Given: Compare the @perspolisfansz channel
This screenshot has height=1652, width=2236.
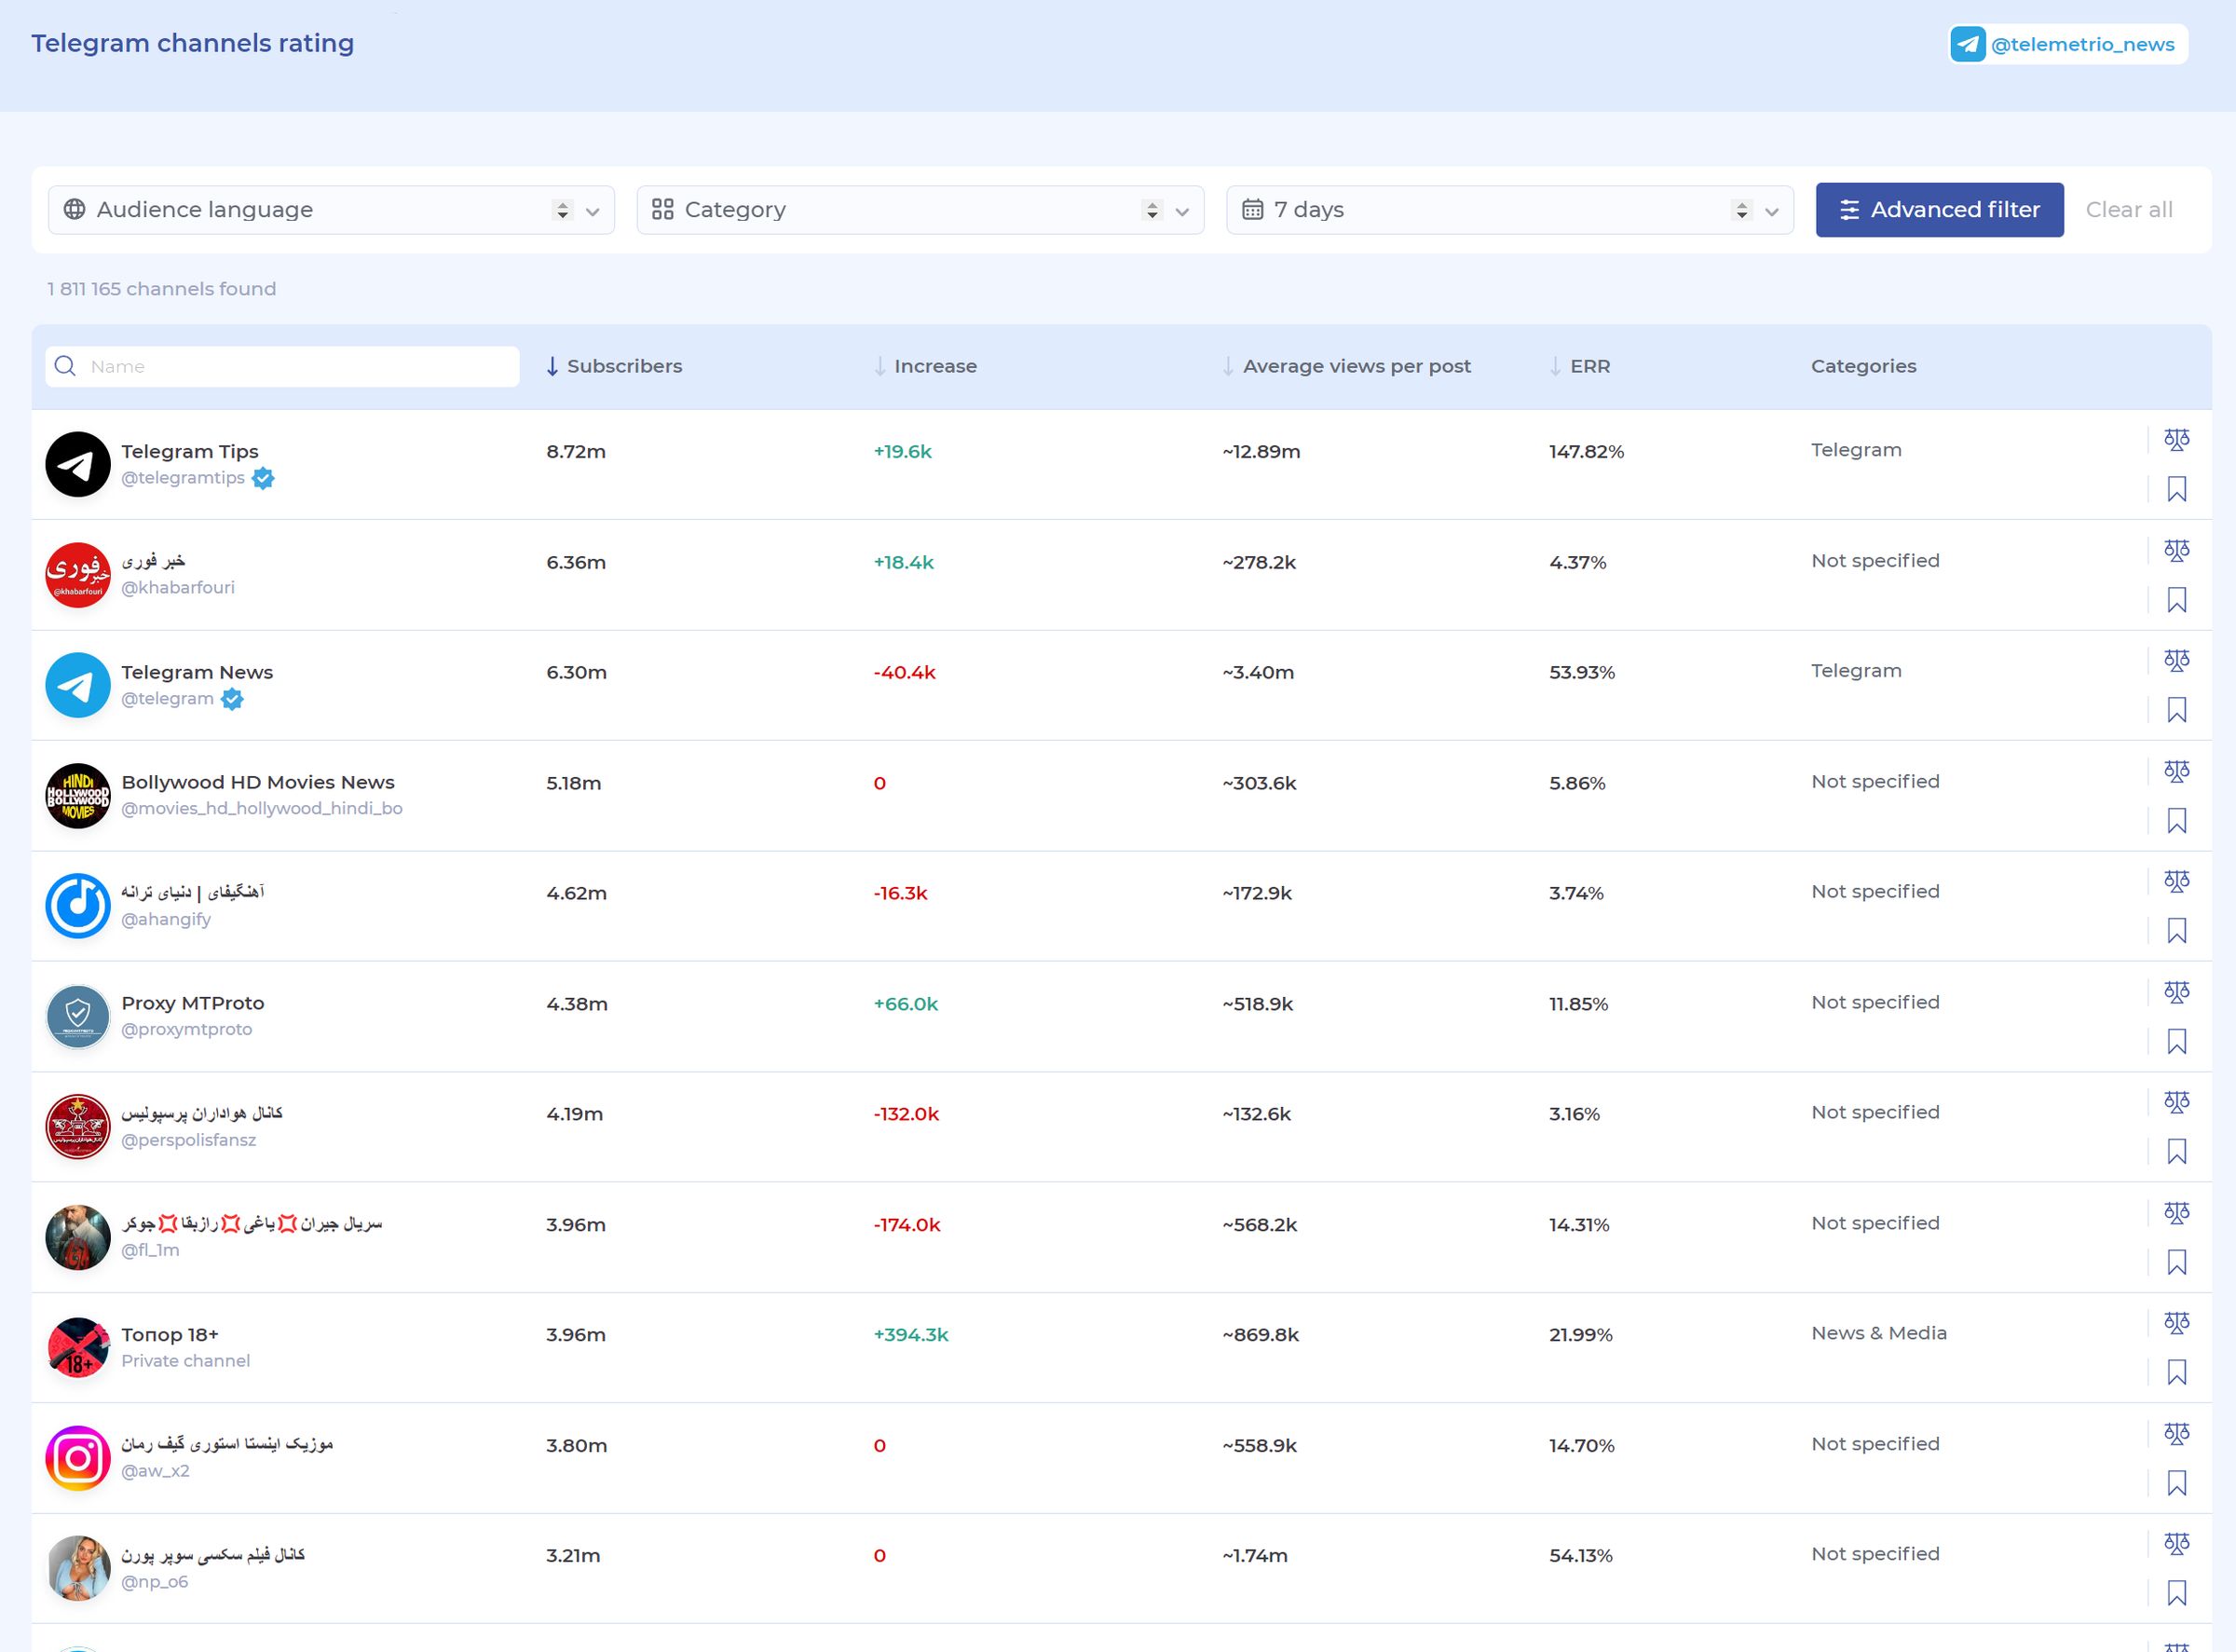Looking at the screenshot, I should tap(2176, 1102).
